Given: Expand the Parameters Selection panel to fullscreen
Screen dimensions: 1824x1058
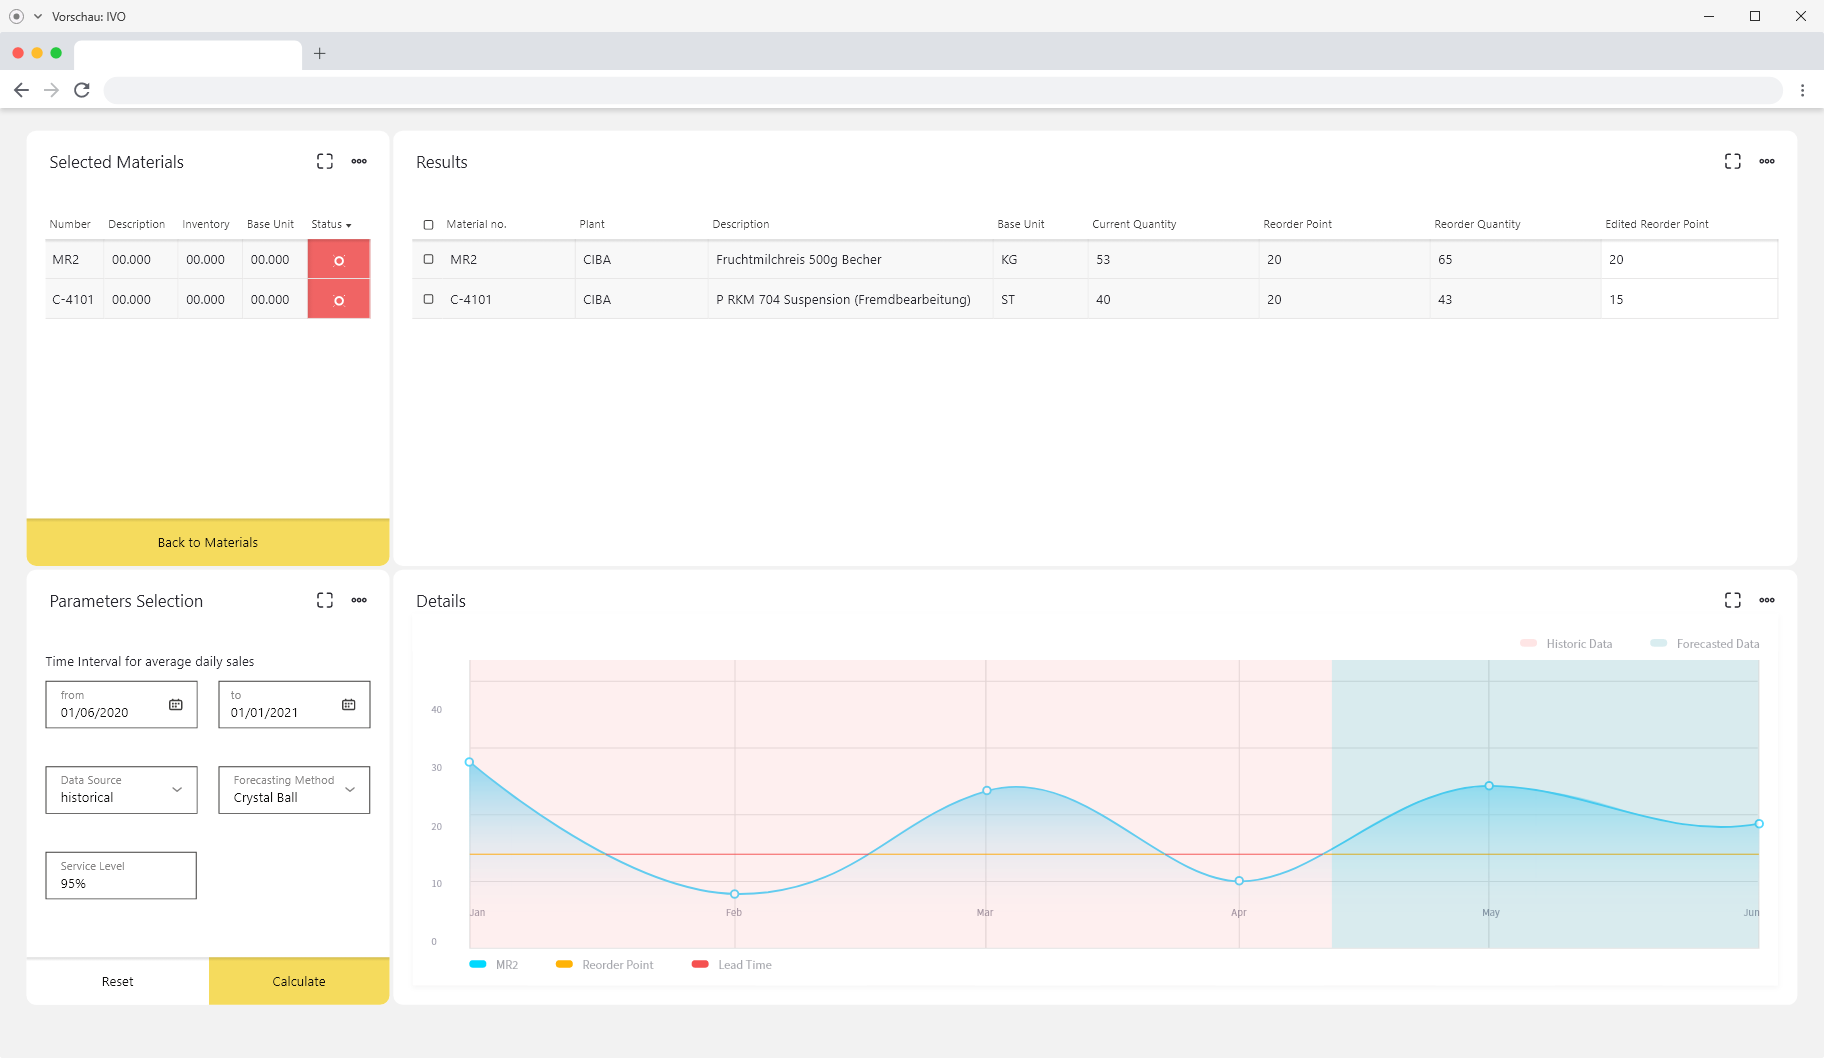Looking at the screenshot, I should [325, 600].
